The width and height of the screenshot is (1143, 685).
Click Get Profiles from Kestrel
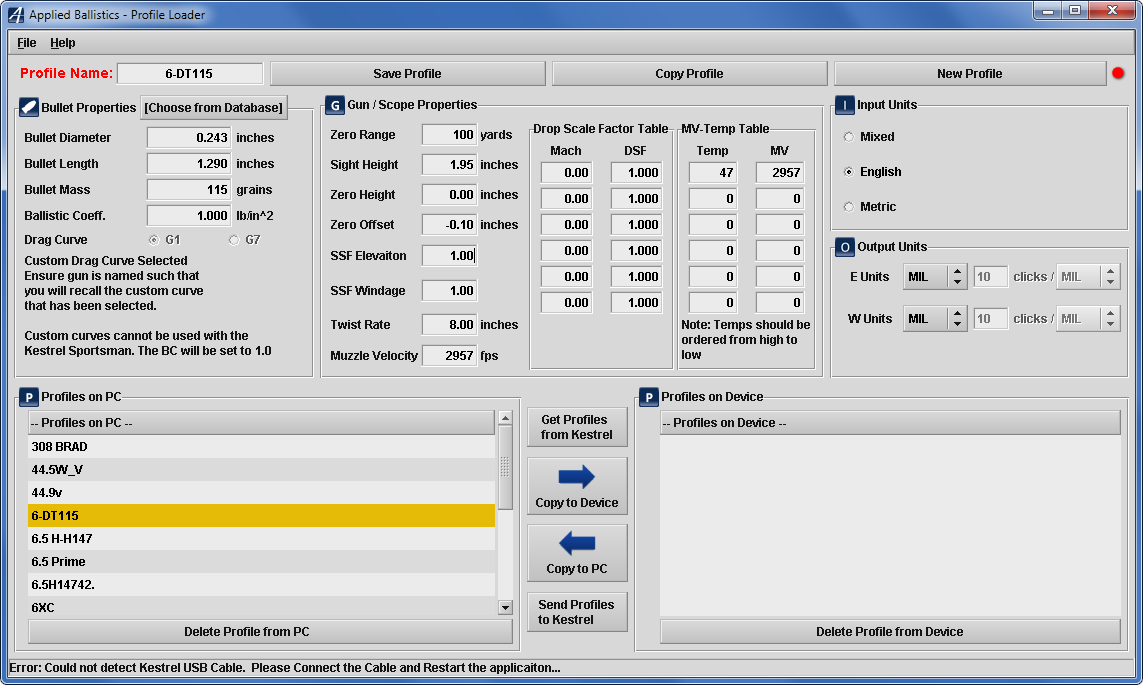(x=577, y=427)
